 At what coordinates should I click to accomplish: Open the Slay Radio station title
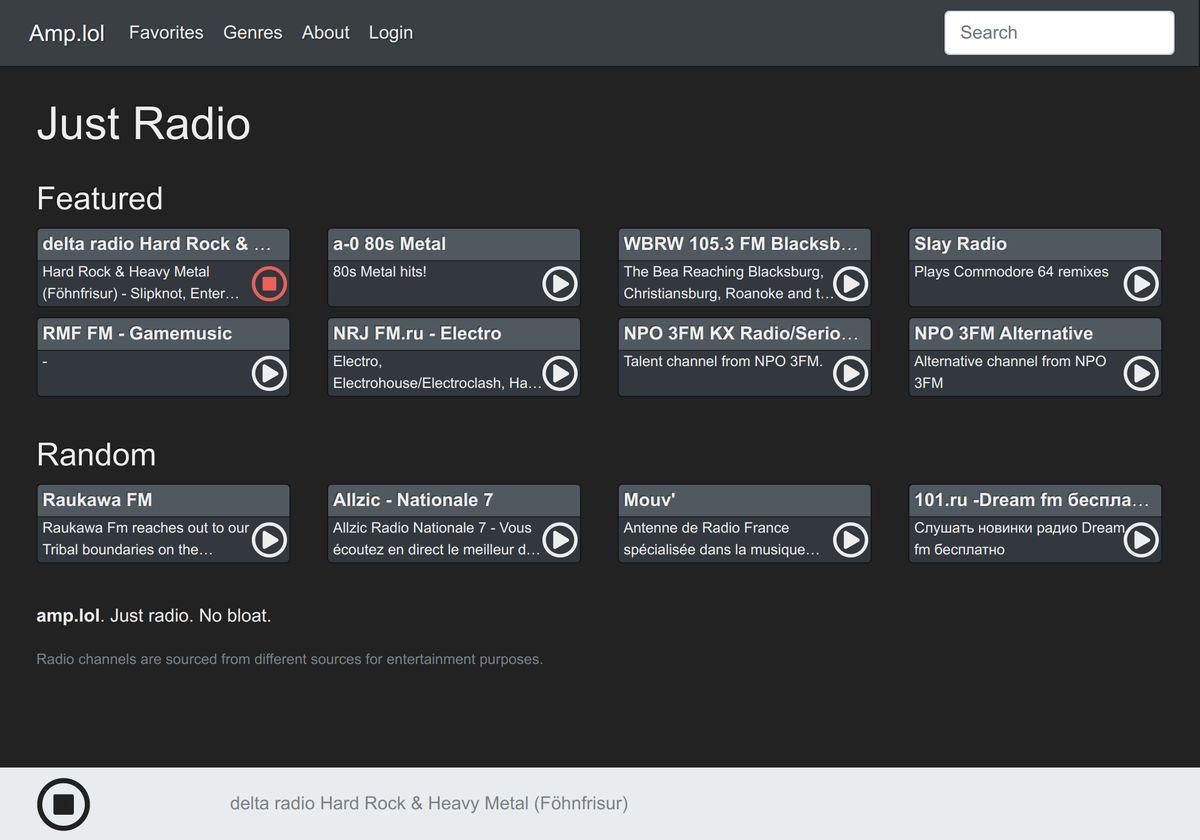pyautogui.click(x=960, y=244)
